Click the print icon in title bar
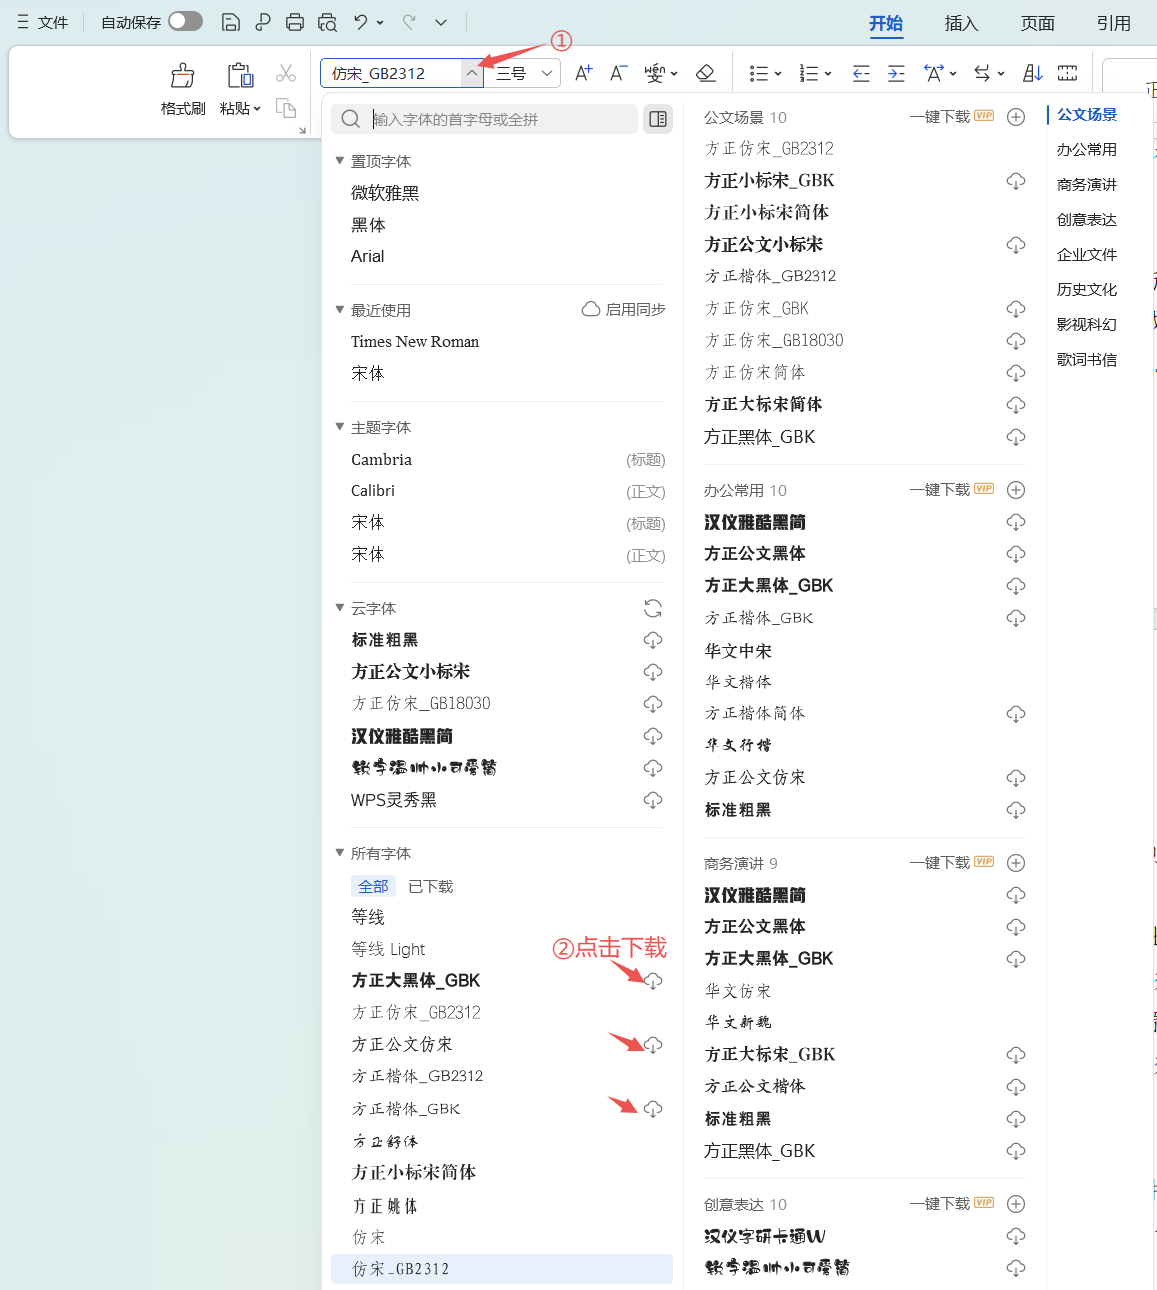The width and height of the screenshot is (1157, 1290). tap(295, 22)
